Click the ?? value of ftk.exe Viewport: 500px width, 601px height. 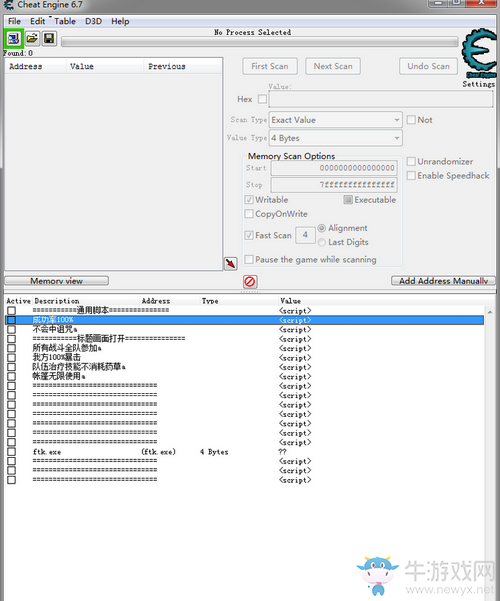(x=283, y=452)
